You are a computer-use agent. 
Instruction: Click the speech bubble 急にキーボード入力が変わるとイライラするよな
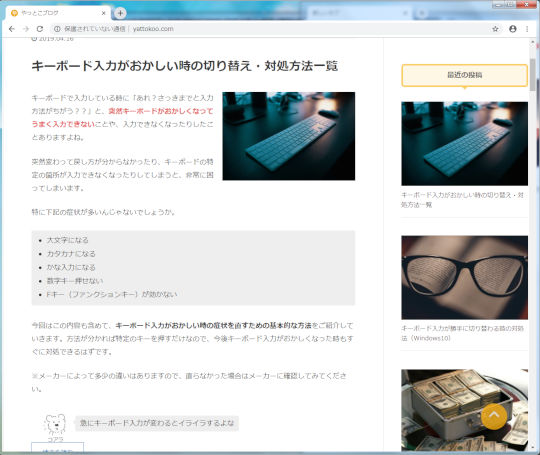pos(157,423)
